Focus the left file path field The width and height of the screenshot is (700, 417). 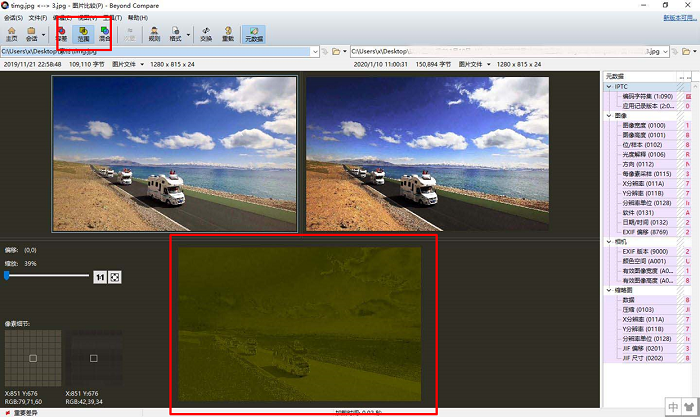(155, 51)
